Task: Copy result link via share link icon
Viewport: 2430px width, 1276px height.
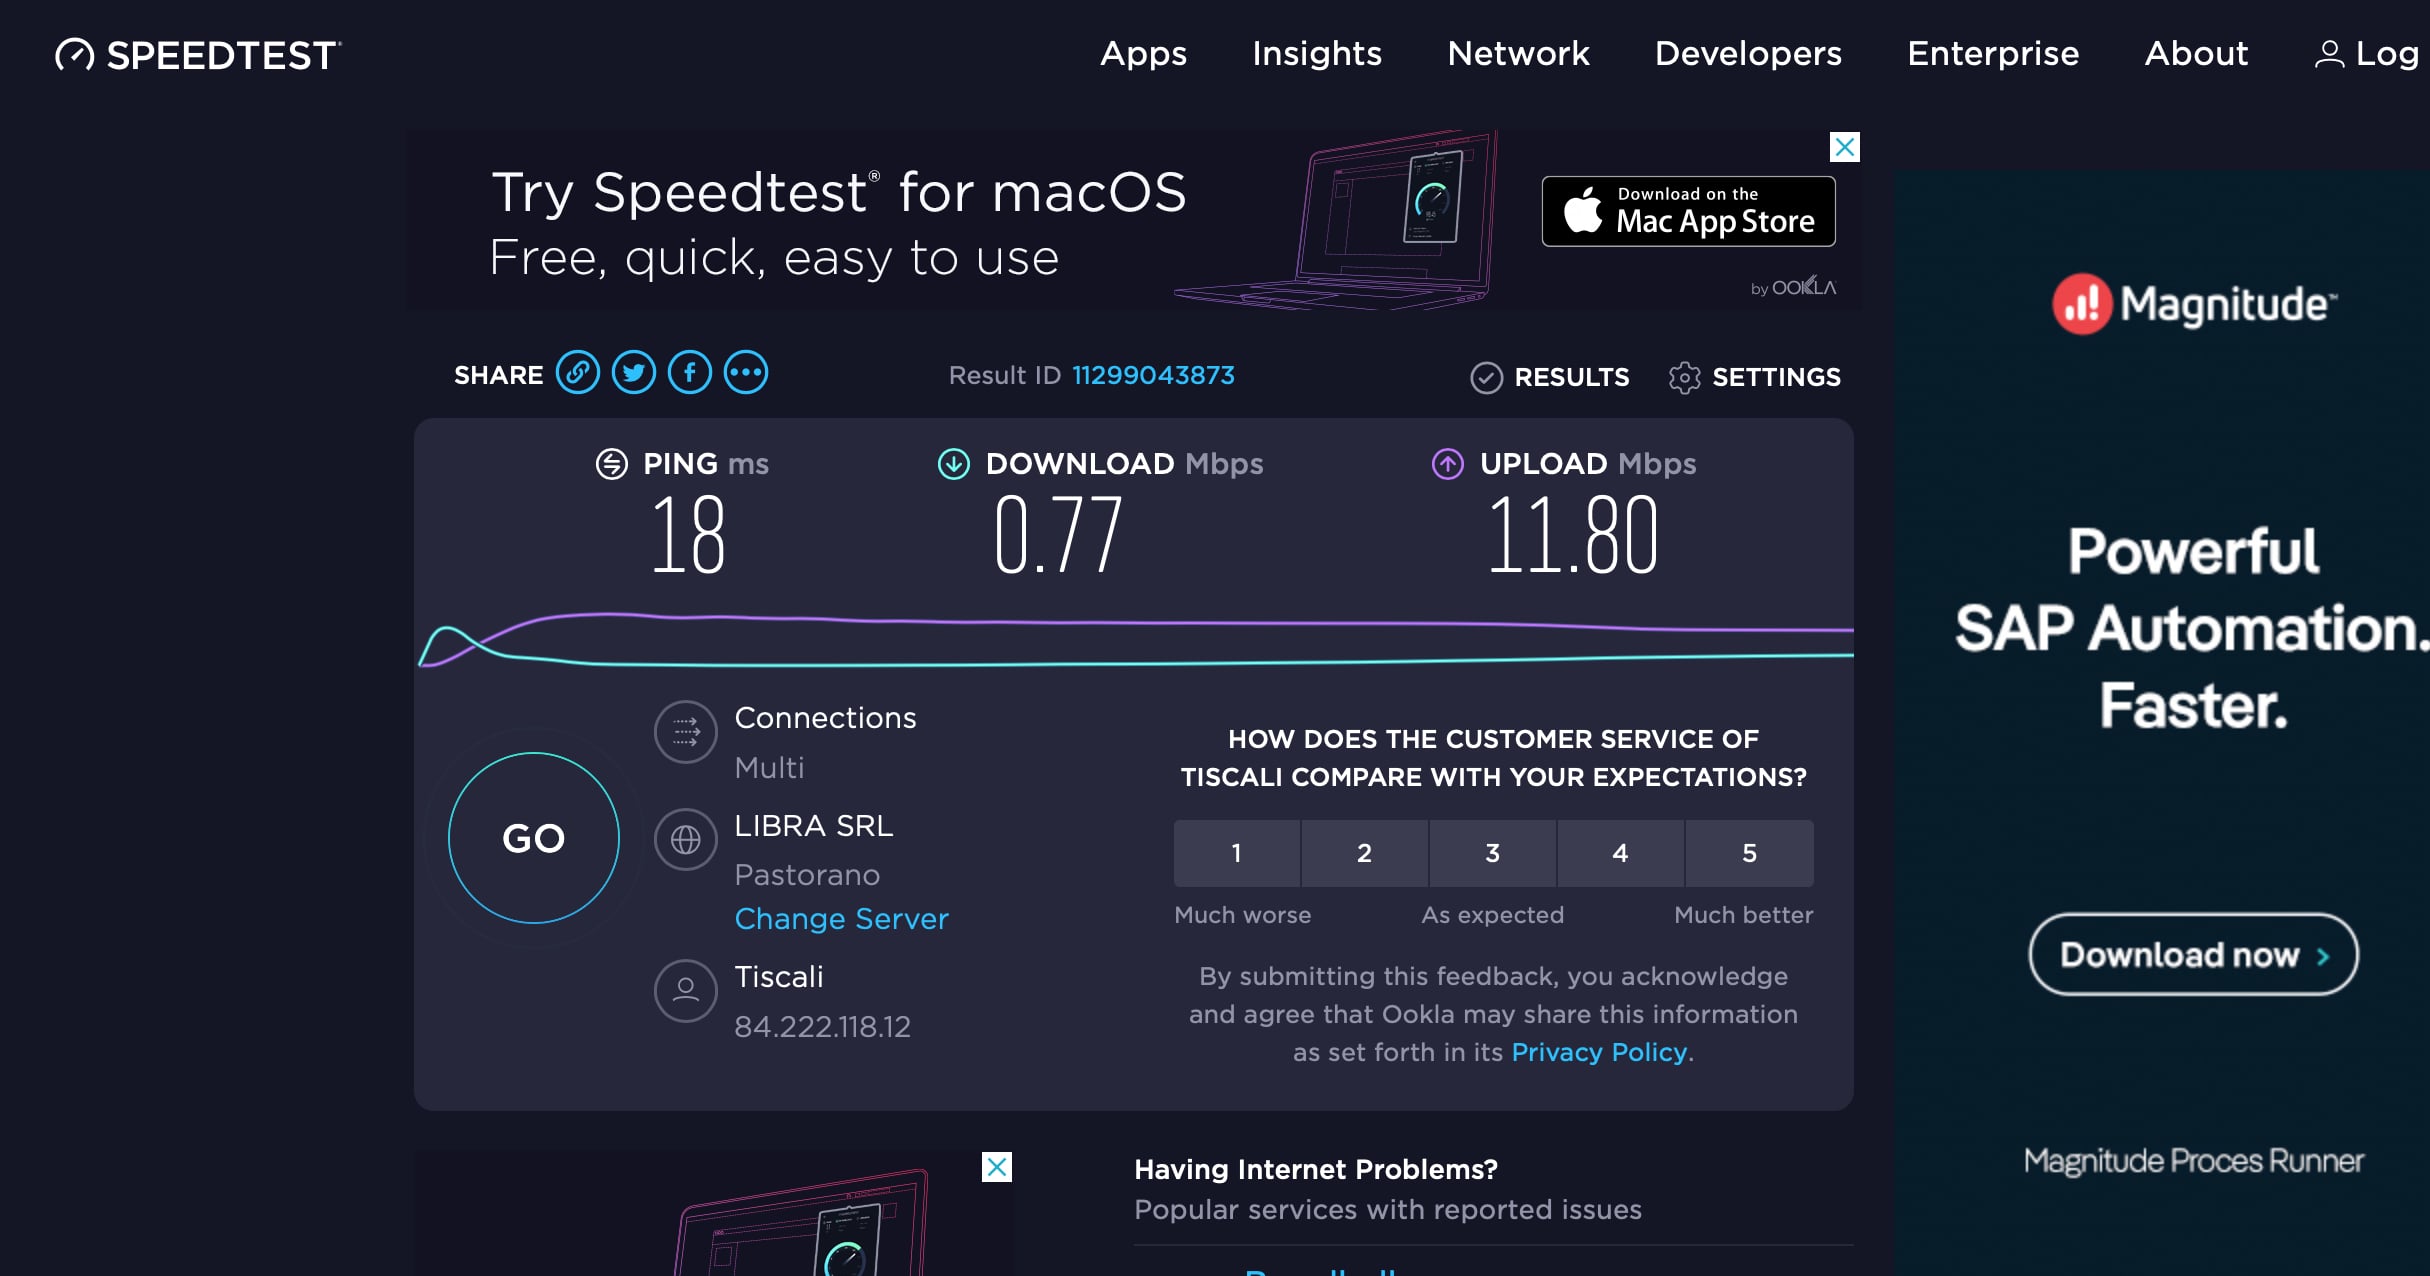Action: (x=578, y=373)
